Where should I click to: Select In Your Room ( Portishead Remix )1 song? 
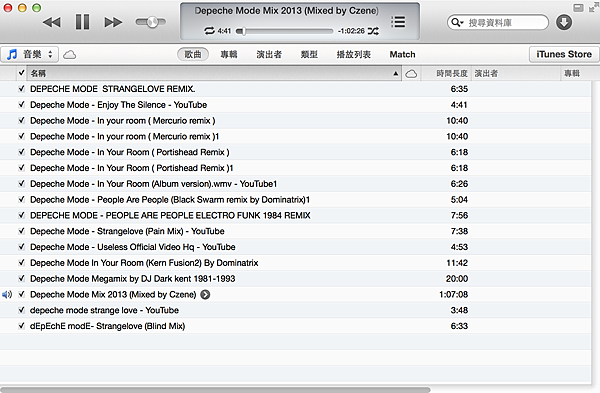click(x=131, y=168)
